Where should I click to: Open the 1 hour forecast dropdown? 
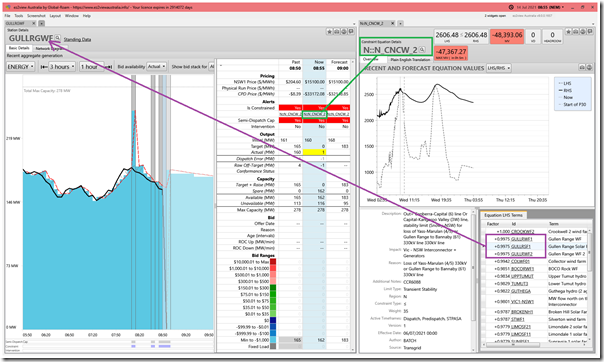point(92,67)
